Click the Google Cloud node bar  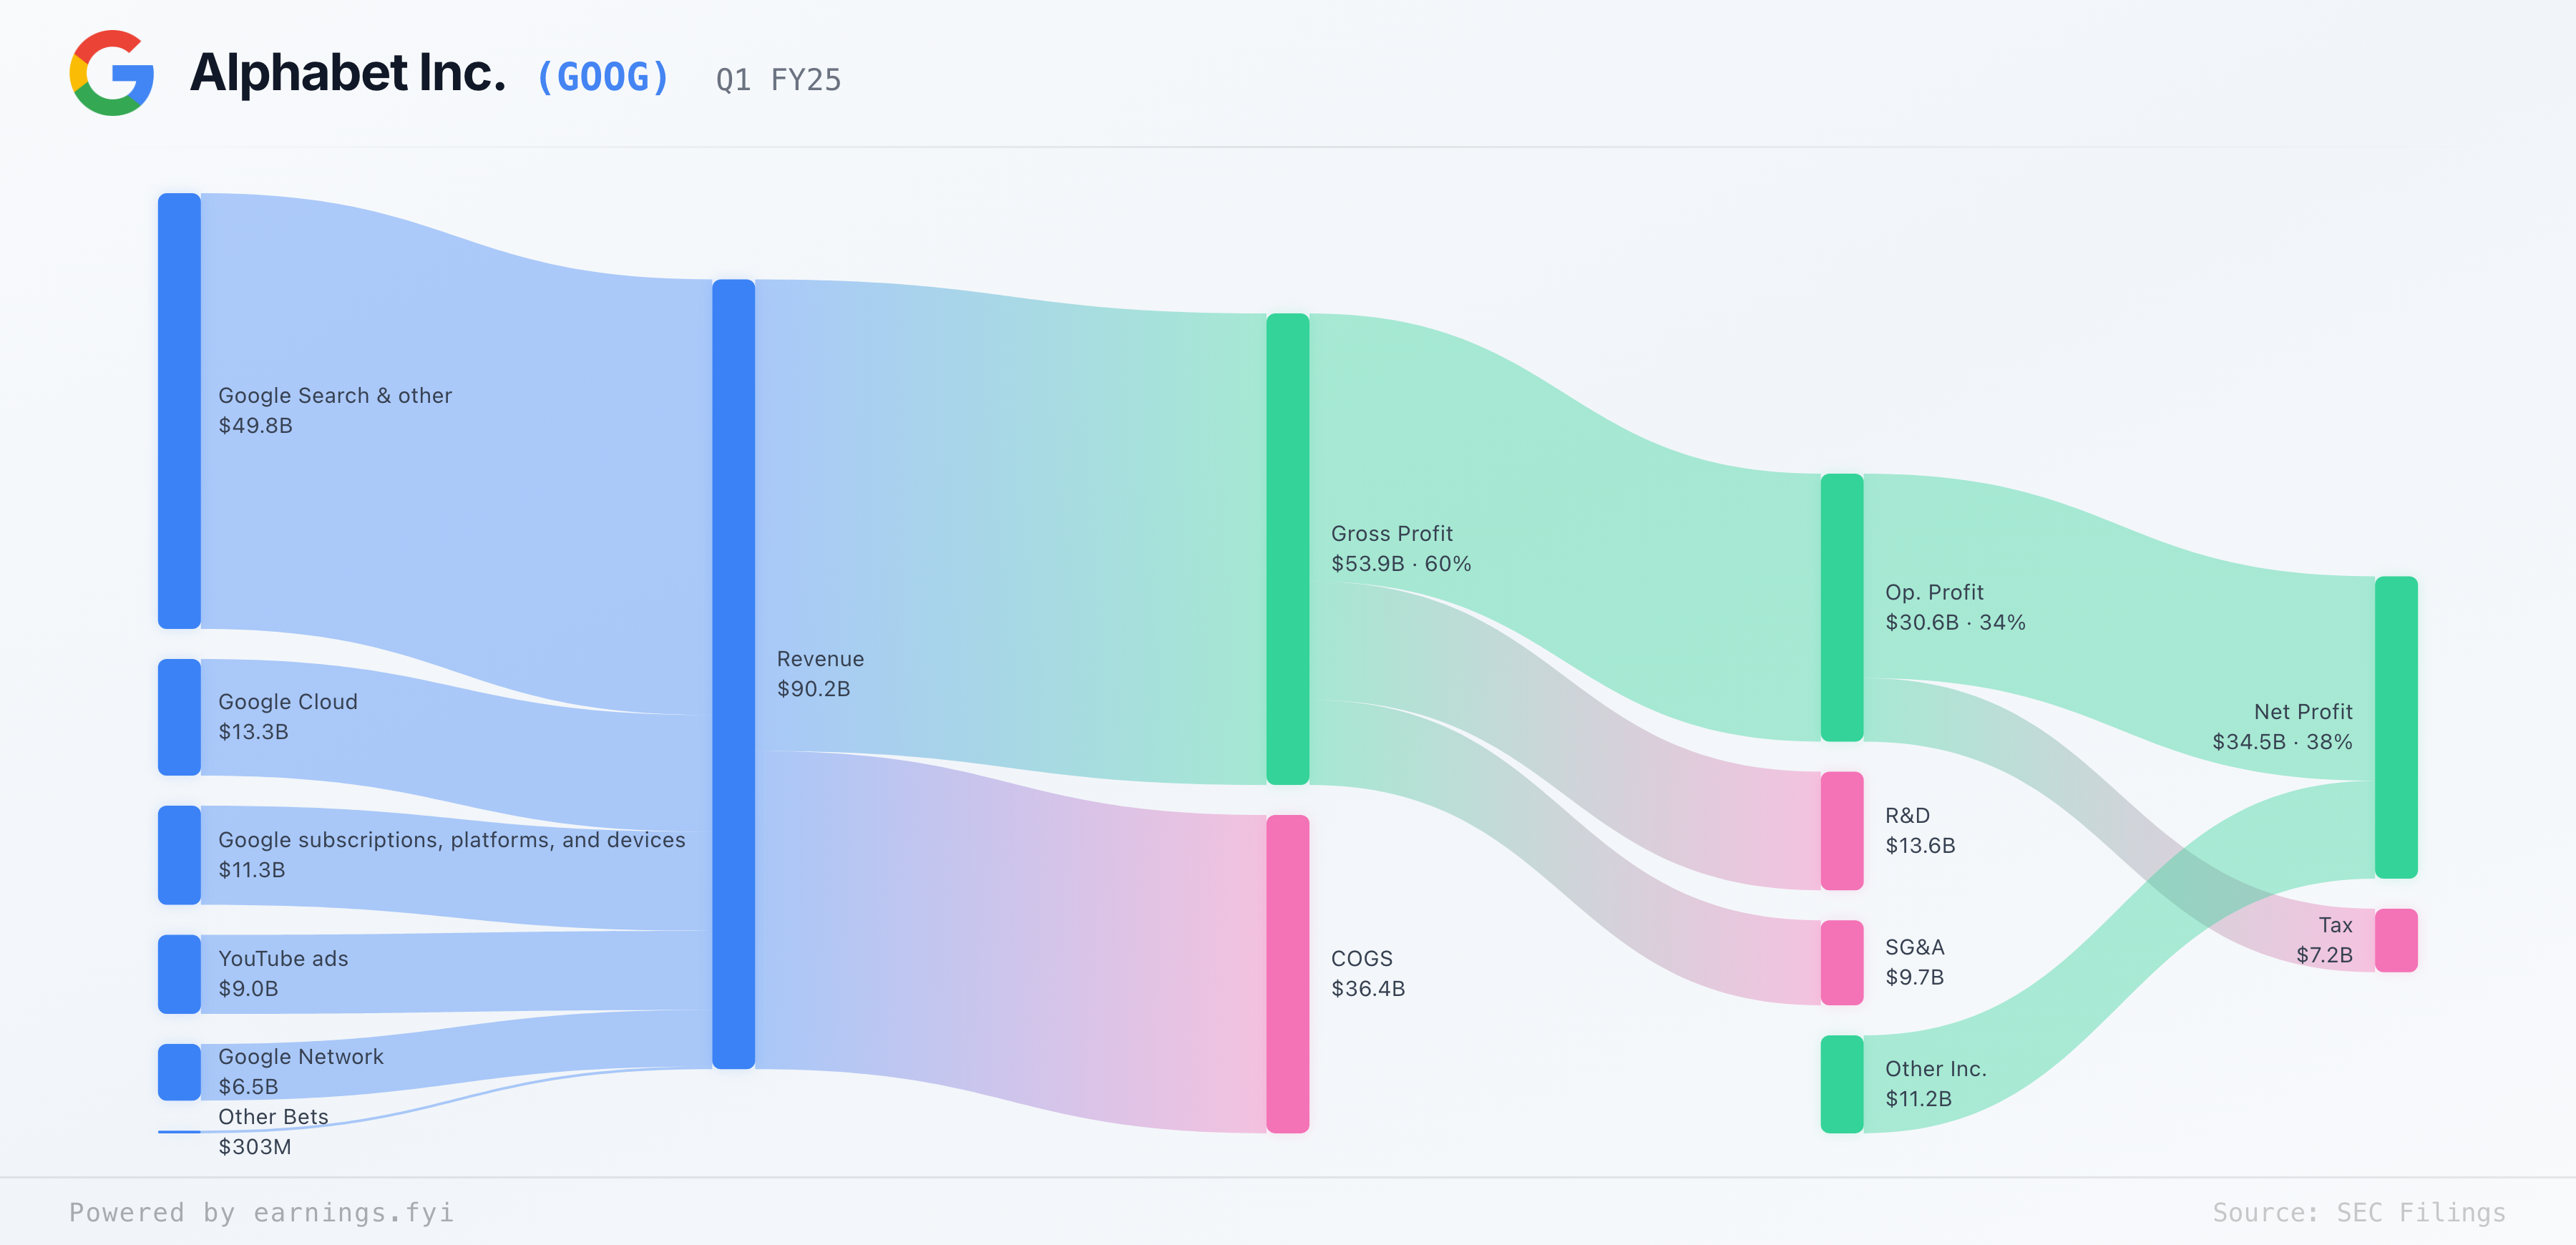click(179, 716)
